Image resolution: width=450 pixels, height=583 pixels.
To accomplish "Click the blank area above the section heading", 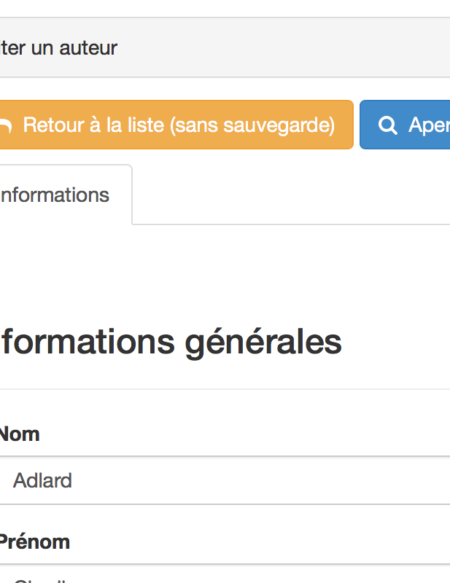I will pos(225,275).
